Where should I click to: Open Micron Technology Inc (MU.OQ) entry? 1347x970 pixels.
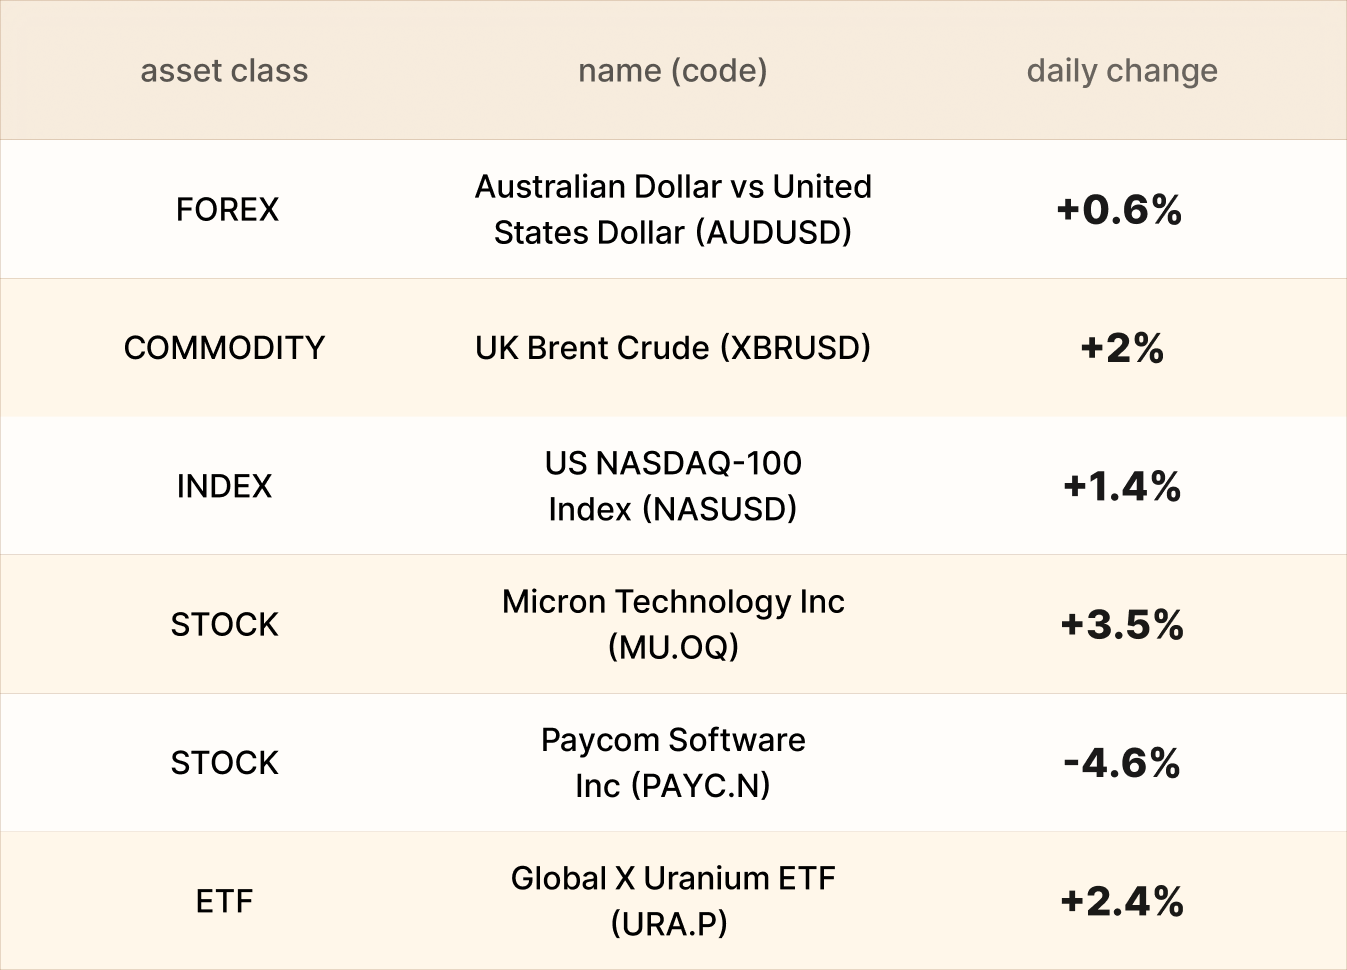(673, 624)
